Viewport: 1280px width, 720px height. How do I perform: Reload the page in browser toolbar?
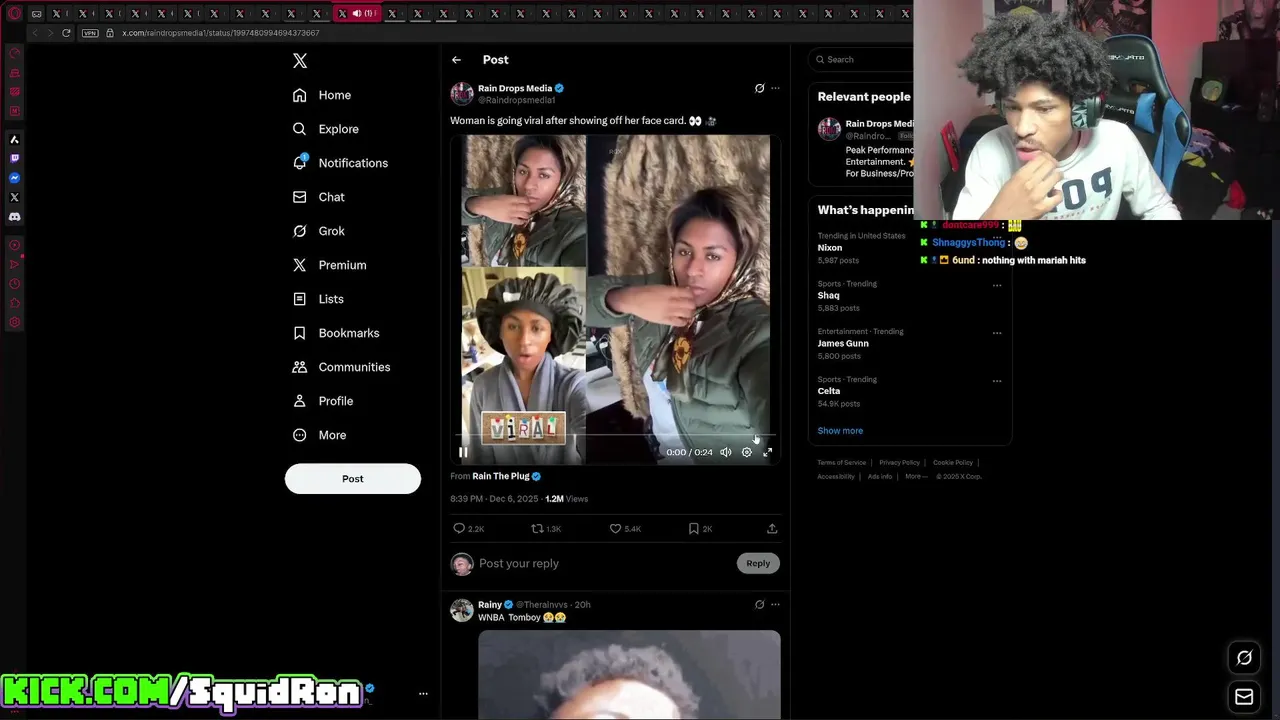tap(66, 33)
